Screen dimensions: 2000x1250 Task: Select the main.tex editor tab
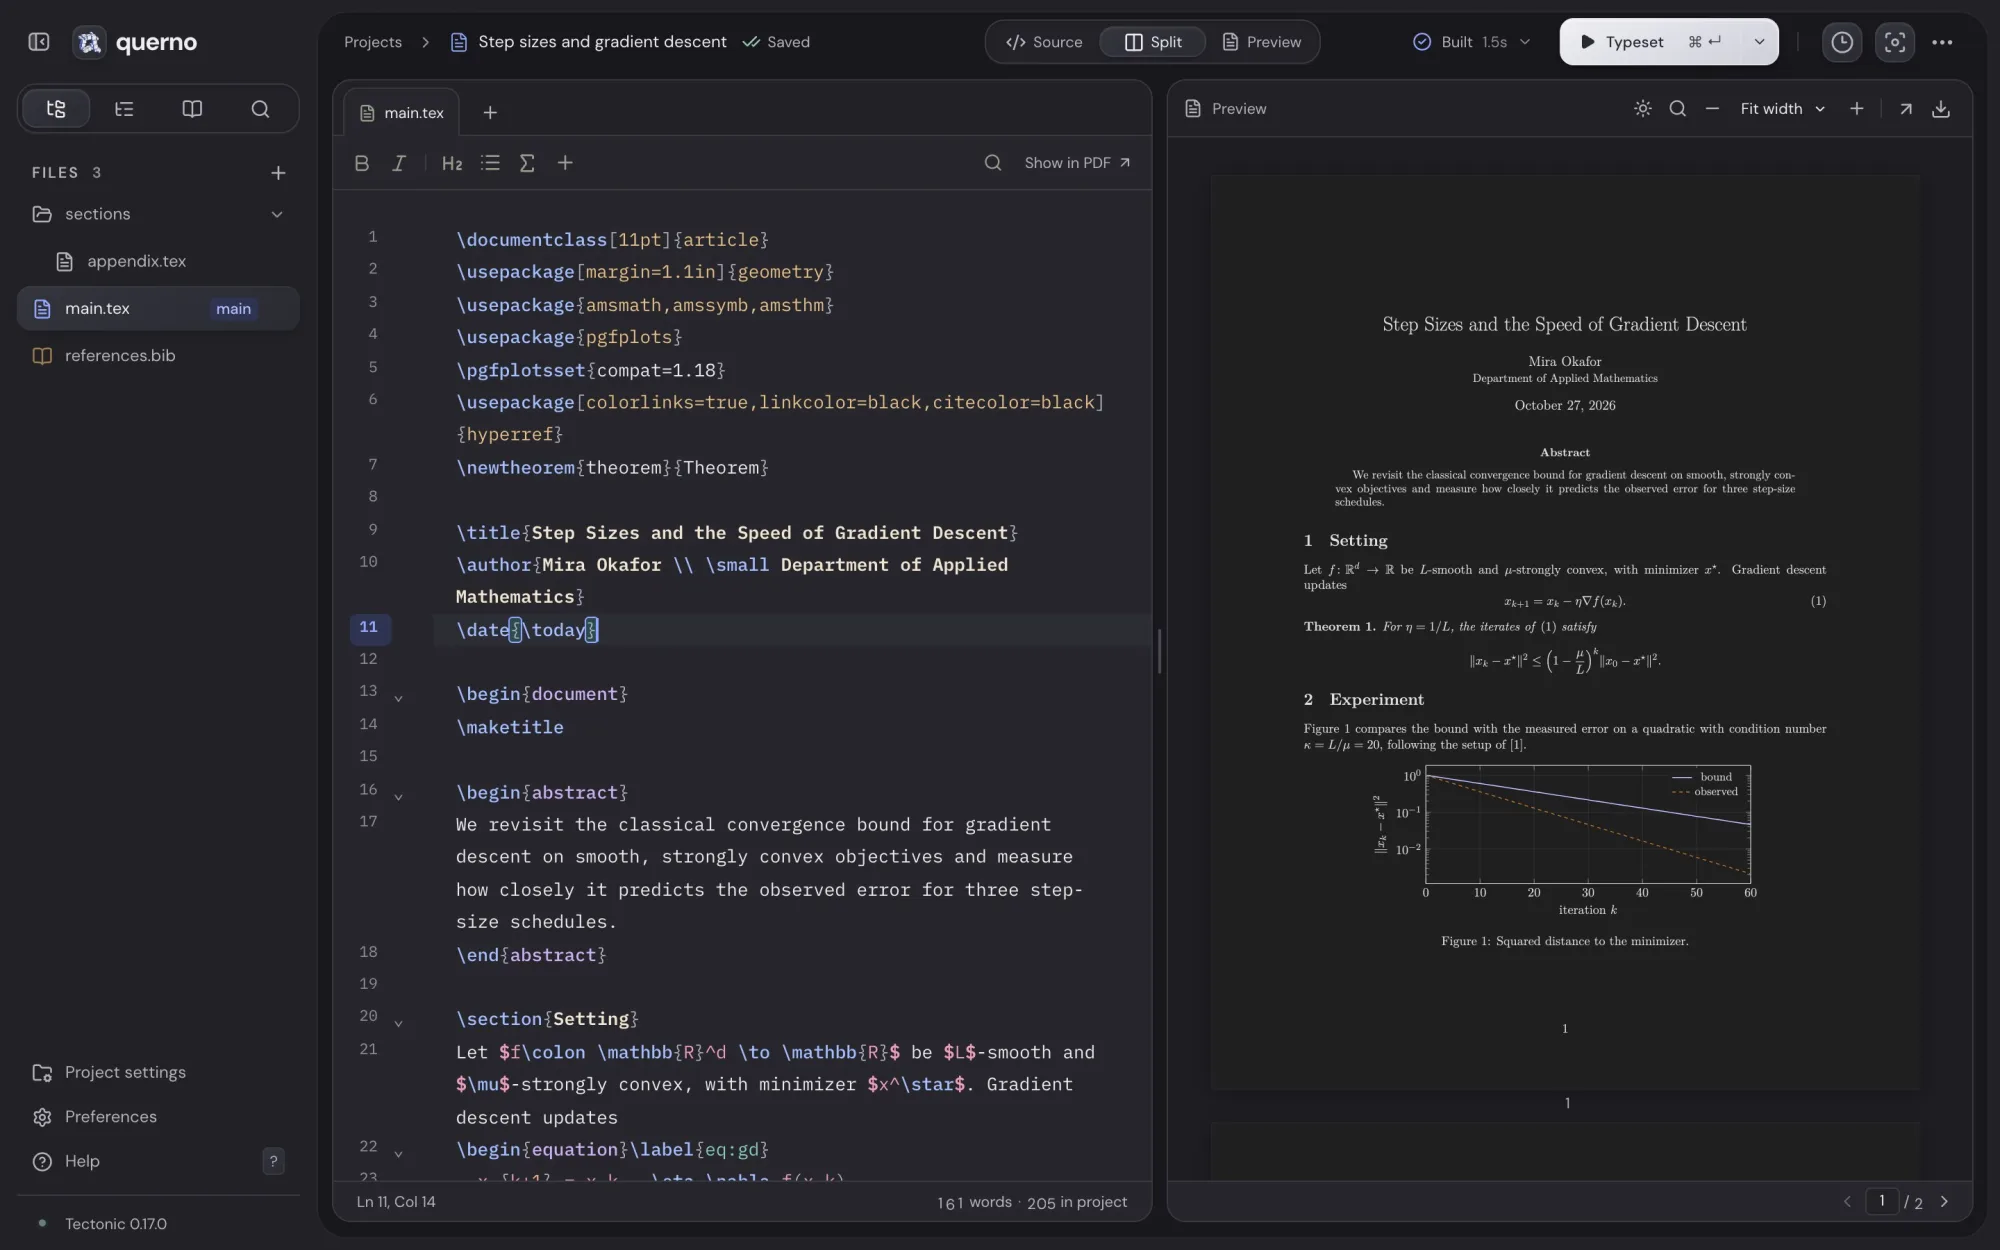coord(401,113)
